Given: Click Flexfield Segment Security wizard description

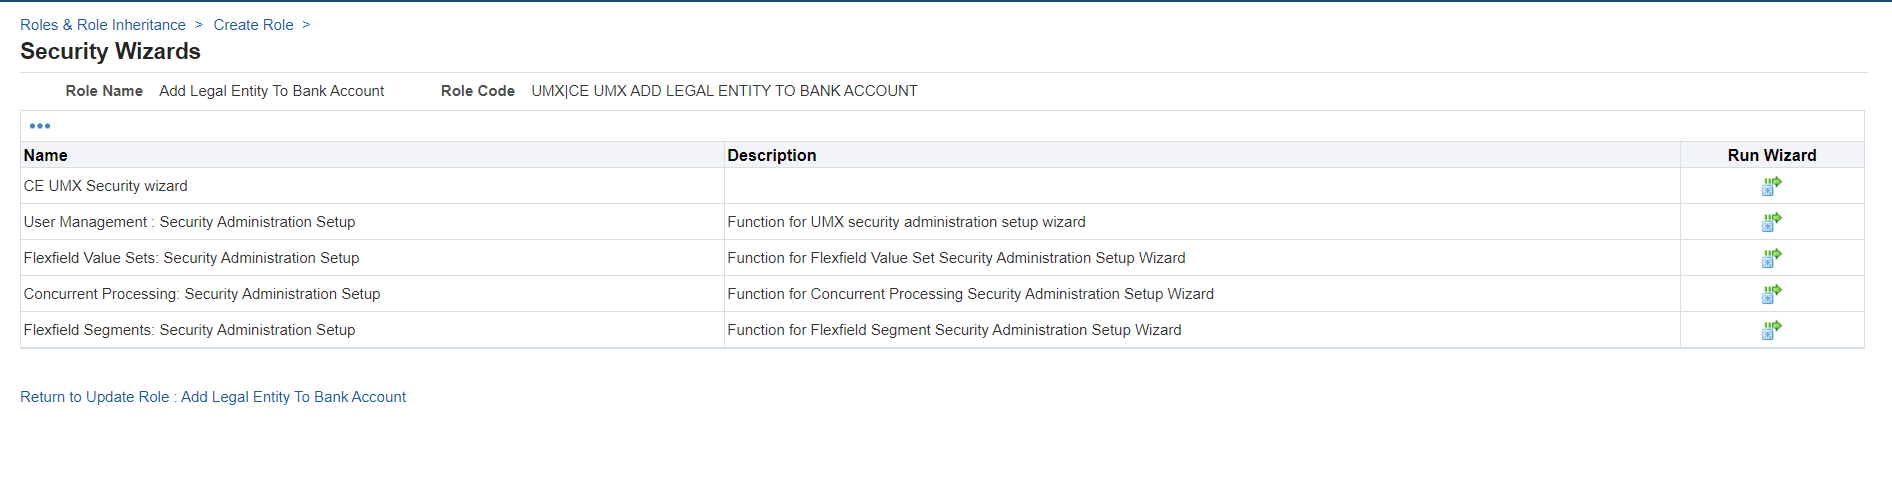Looking at the screenshot, I should 954,330.
